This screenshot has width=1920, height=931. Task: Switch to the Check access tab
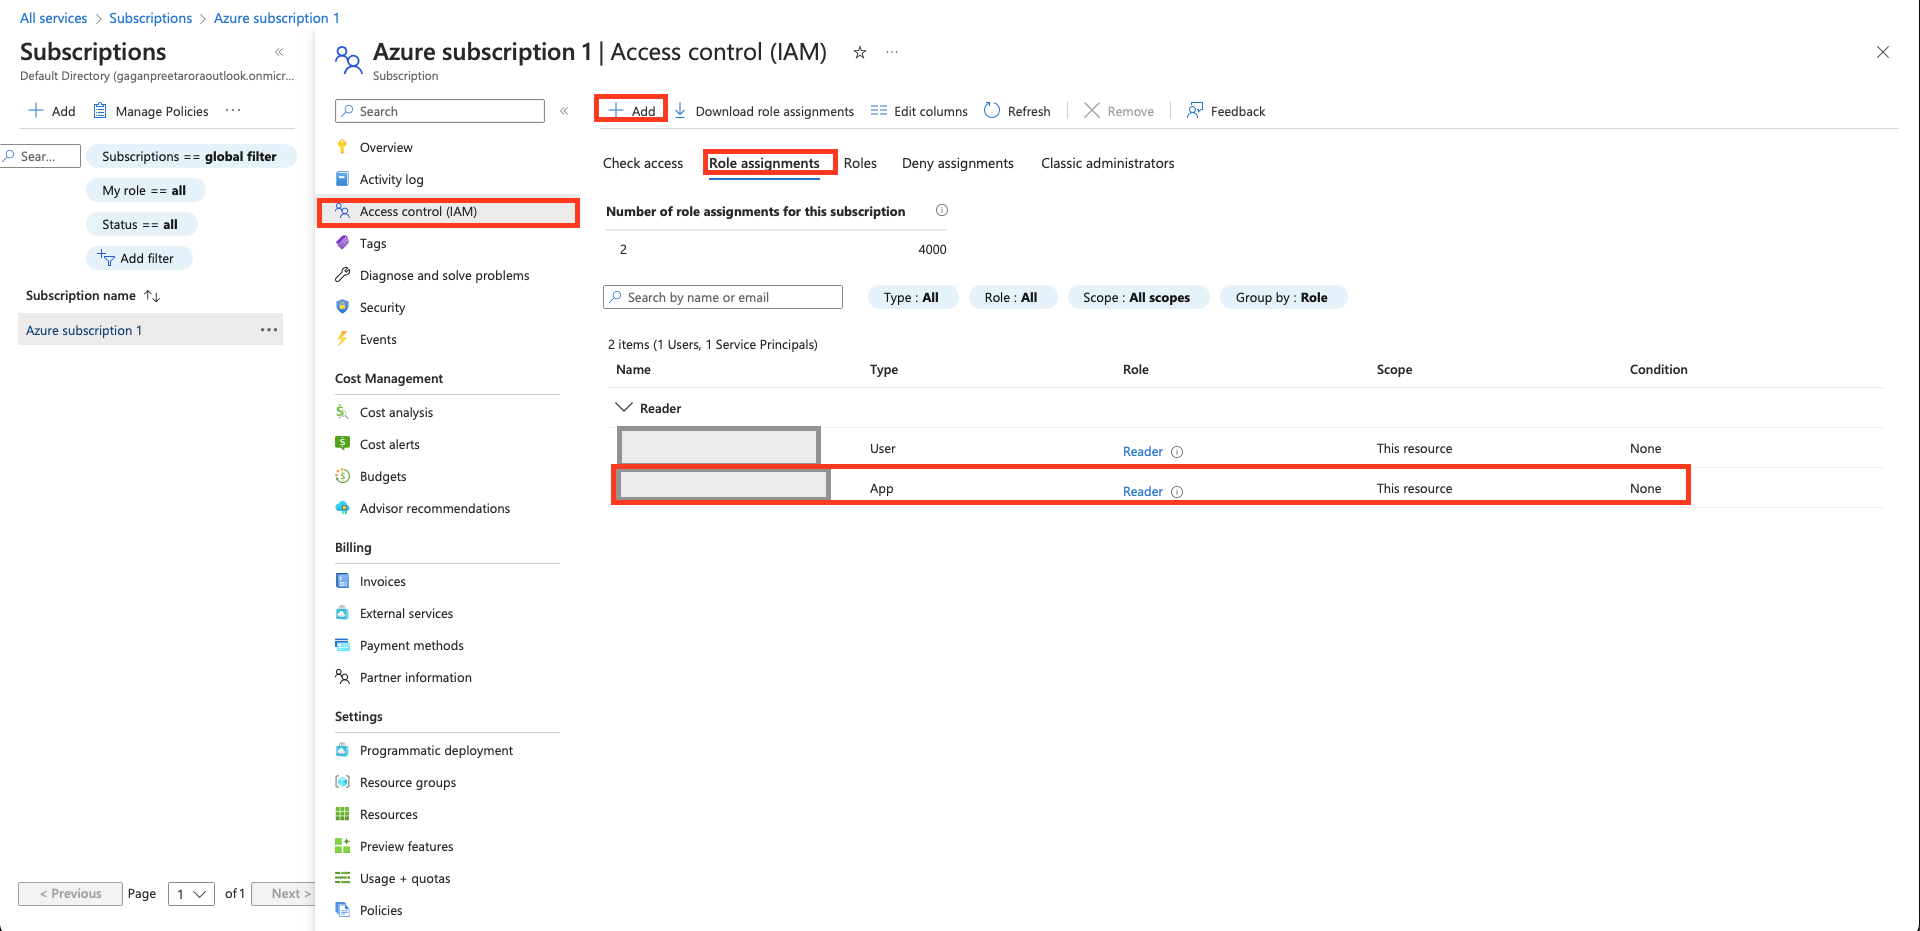(x=643, y=164)
